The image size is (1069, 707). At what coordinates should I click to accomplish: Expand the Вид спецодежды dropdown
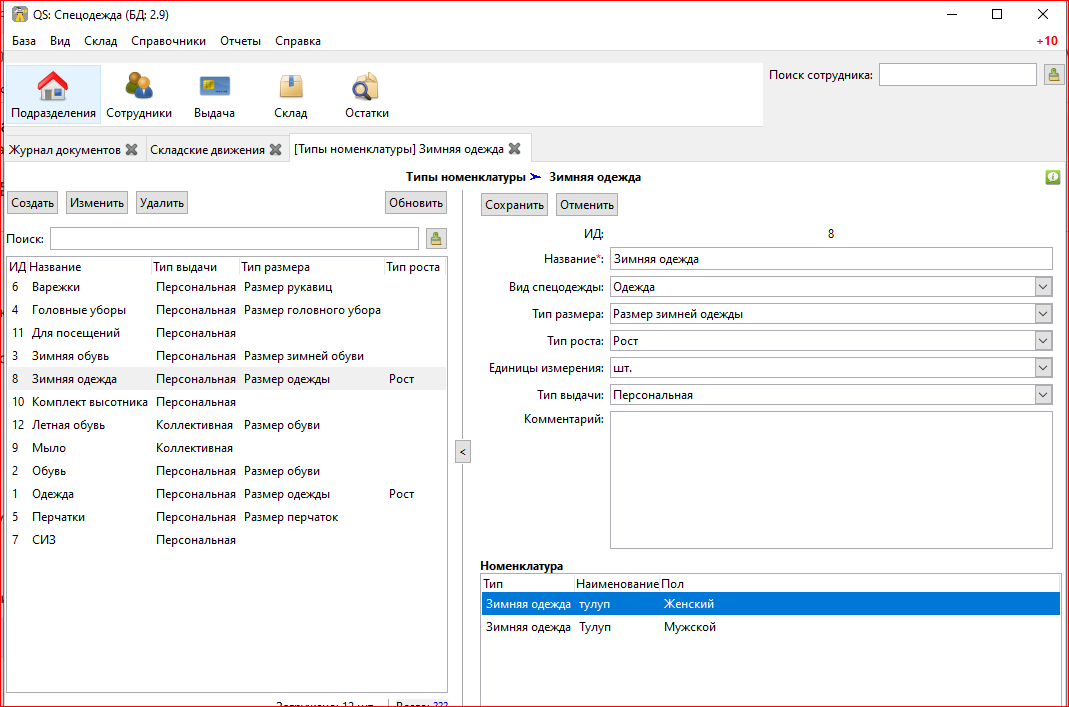point(1043,287)
